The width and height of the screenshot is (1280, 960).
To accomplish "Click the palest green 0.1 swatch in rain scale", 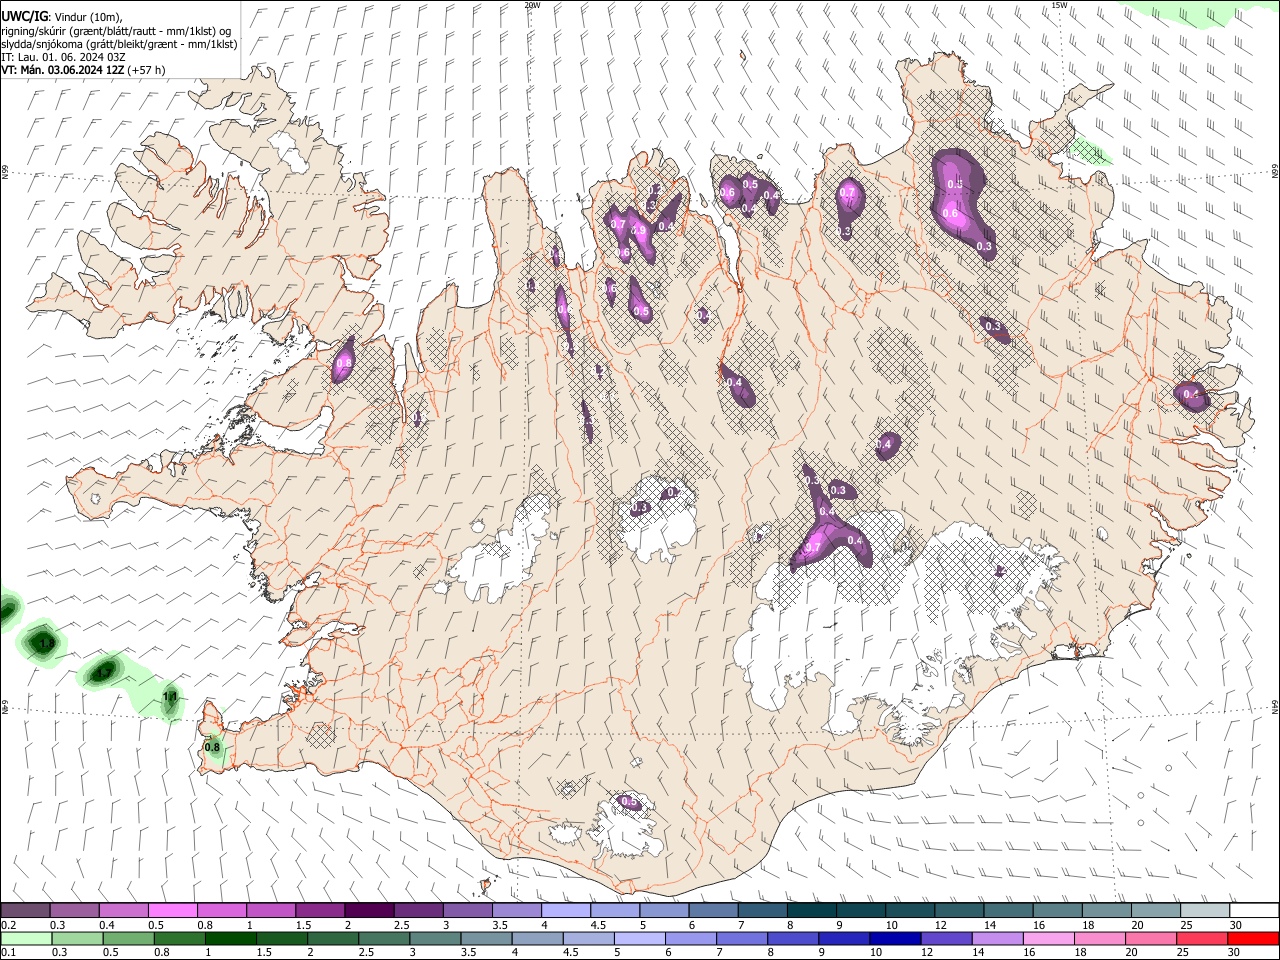I will [x=26, y=938].
